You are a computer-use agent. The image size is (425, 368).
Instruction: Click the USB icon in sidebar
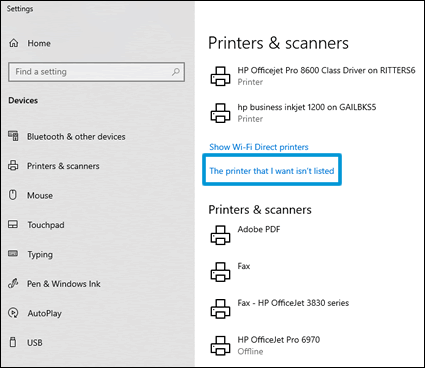pyautogui.click(x=13, y=342)
